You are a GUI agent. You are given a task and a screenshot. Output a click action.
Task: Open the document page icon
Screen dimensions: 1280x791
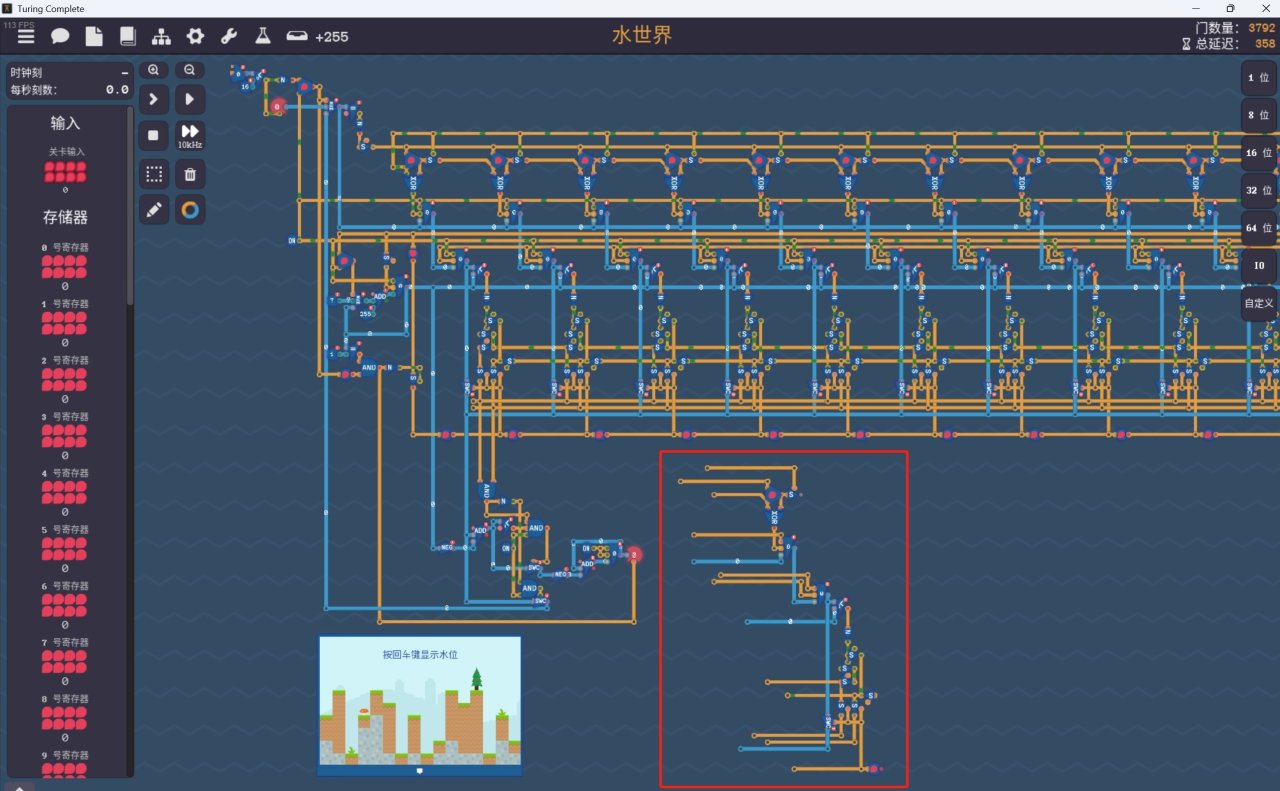click(94, 36)
